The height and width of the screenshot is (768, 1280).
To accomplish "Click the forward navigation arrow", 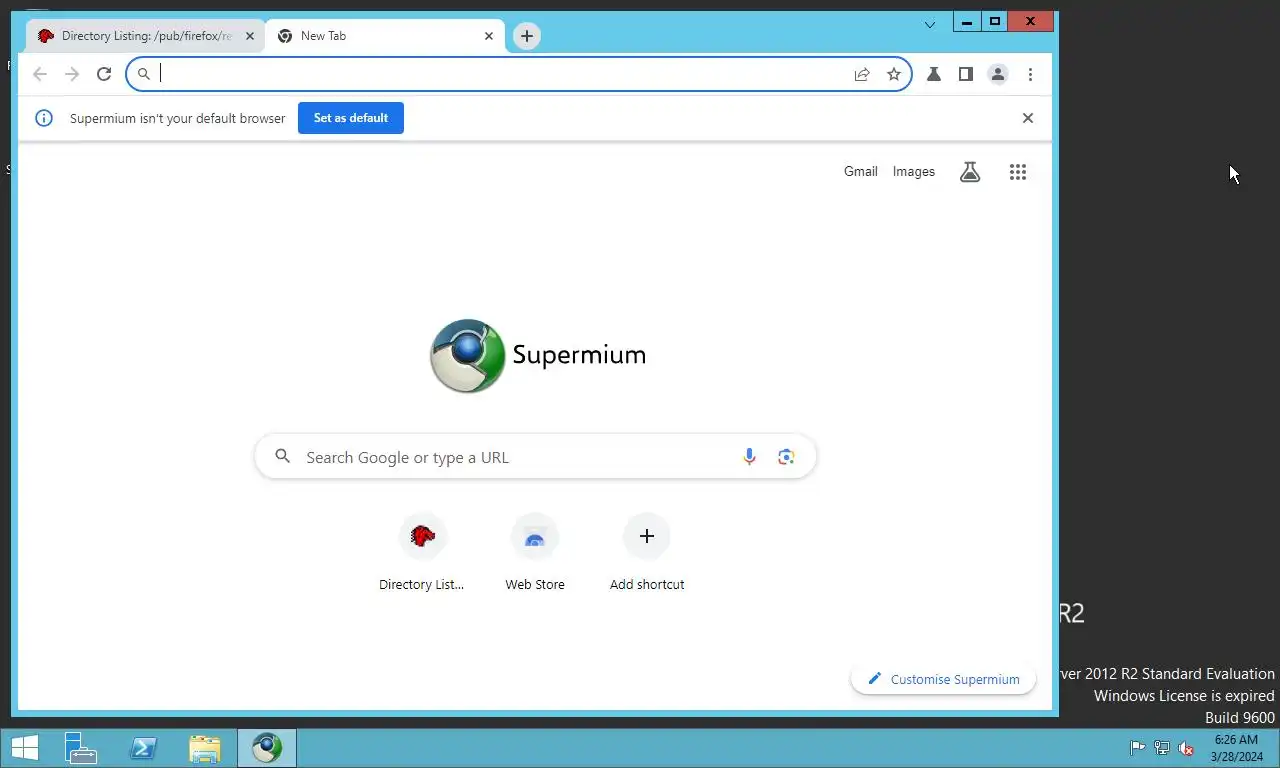I will click(x=72, y=74).
